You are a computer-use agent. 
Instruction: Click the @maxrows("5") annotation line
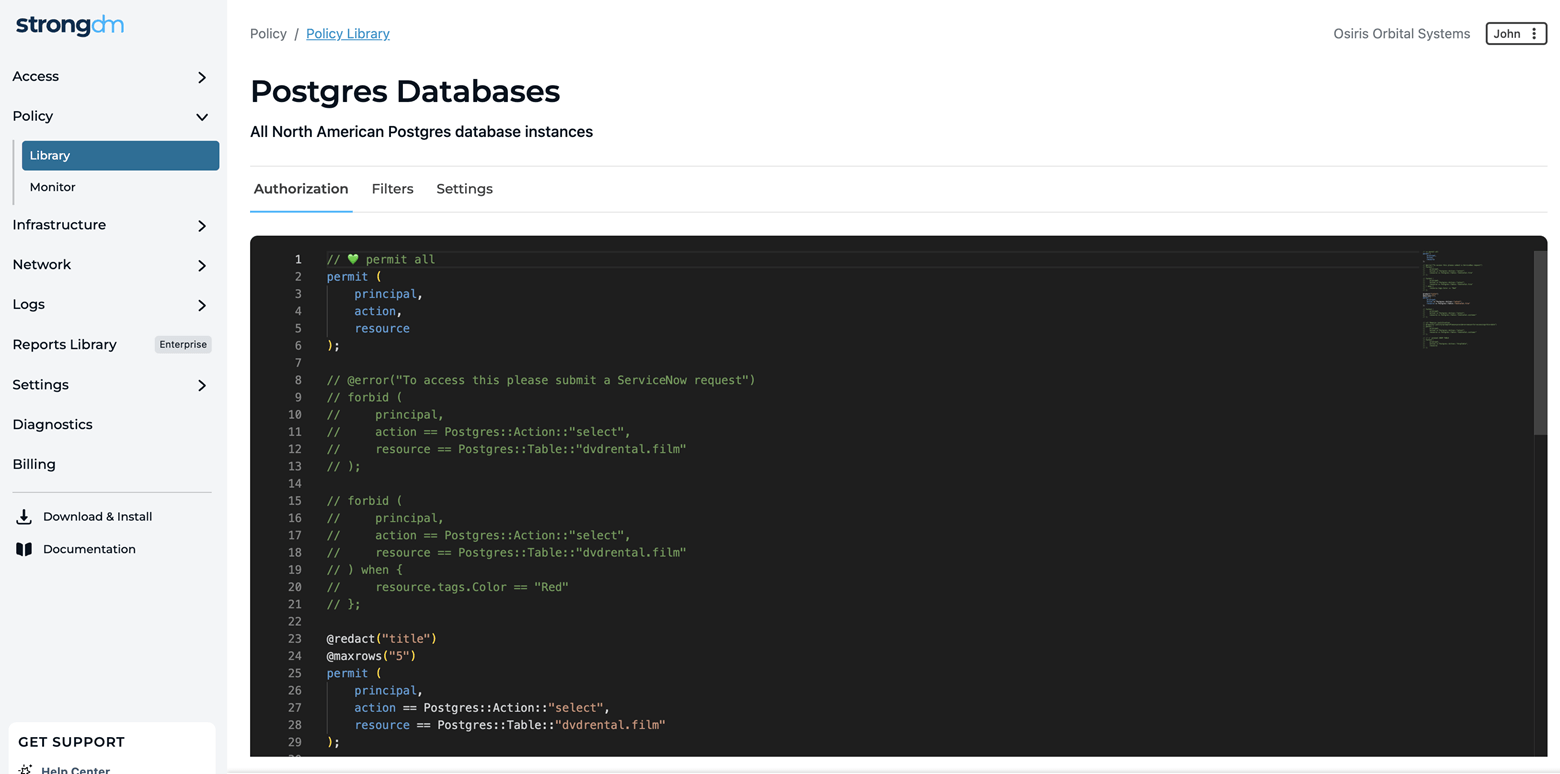click(x=371, y=656)
